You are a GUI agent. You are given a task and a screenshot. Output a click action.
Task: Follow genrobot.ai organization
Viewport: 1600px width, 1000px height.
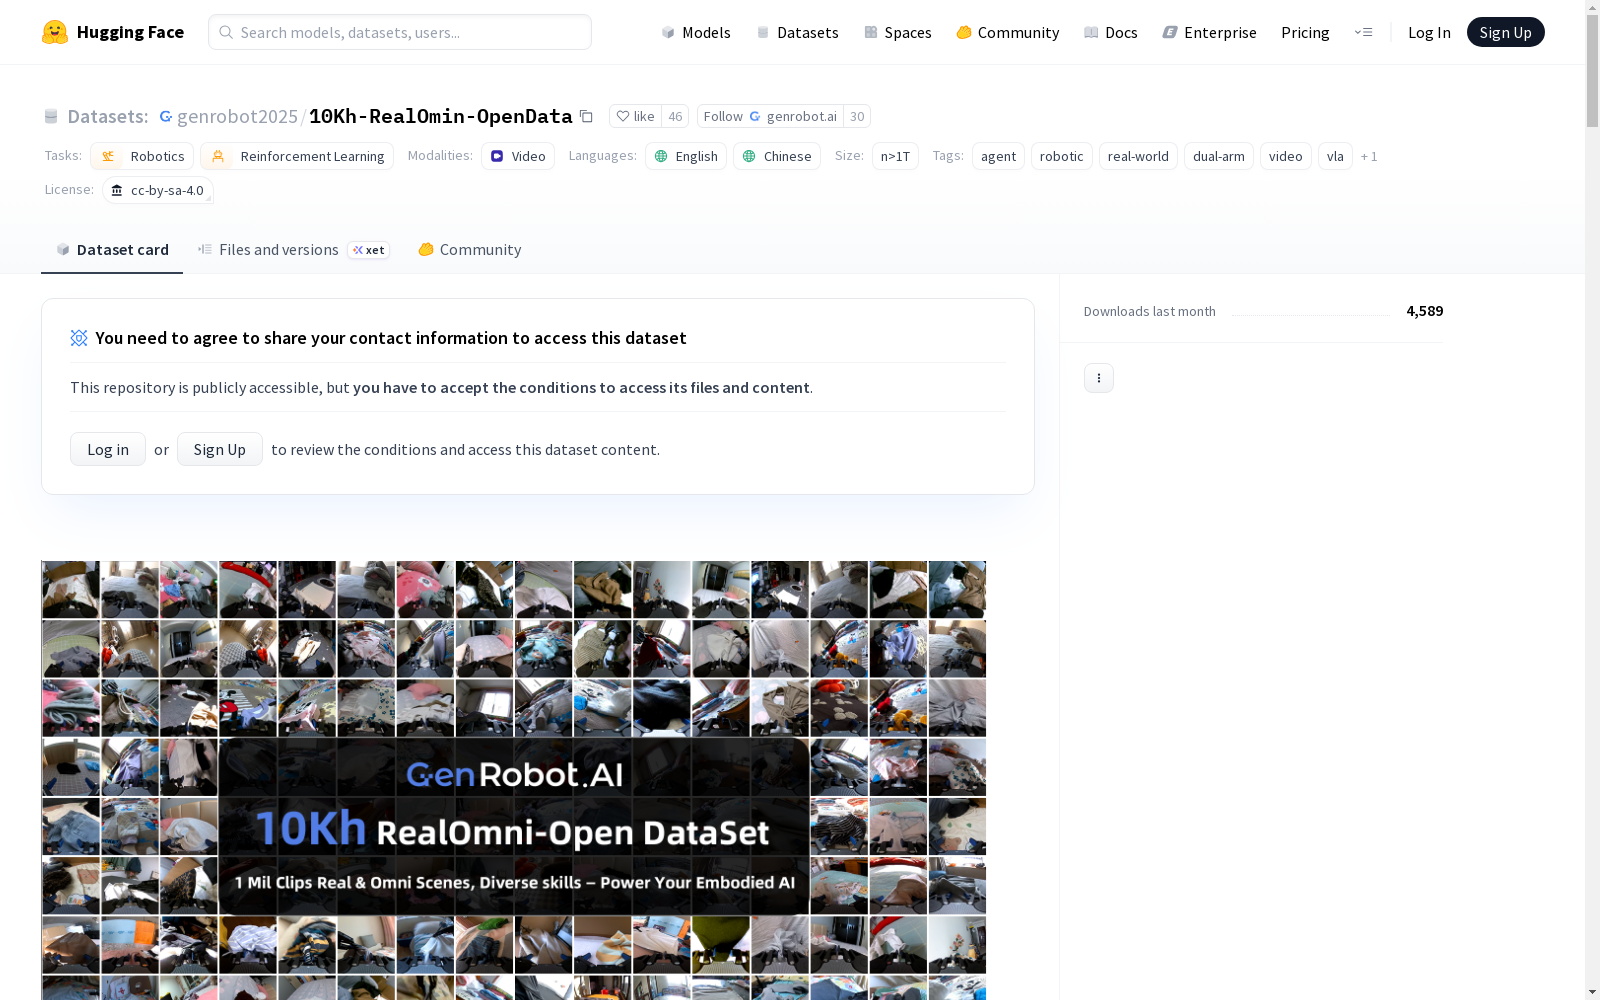(x=770, y=116)
